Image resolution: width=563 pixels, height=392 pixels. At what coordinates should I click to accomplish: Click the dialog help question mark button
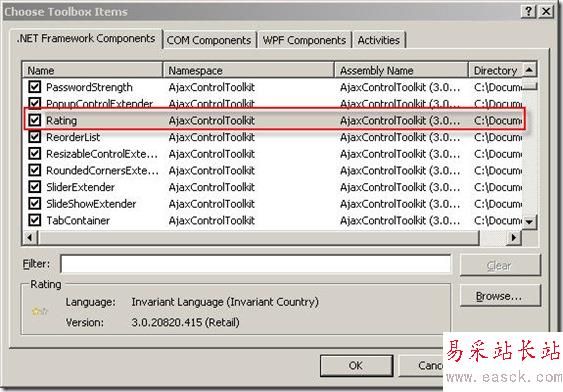click(x=529, y=11)
